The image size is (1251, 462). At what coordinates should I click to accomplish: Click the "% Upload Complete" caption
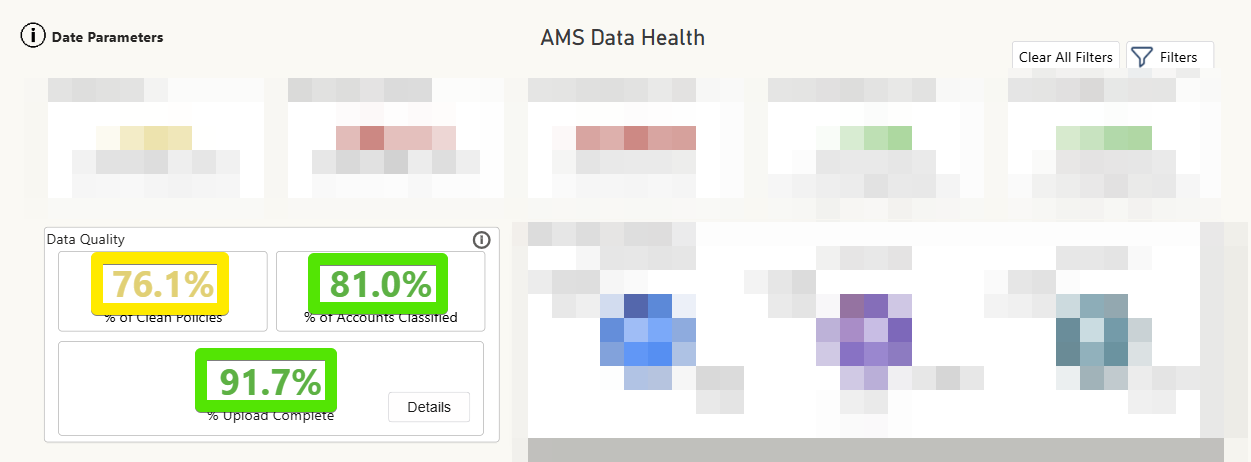tap(271, 415)
